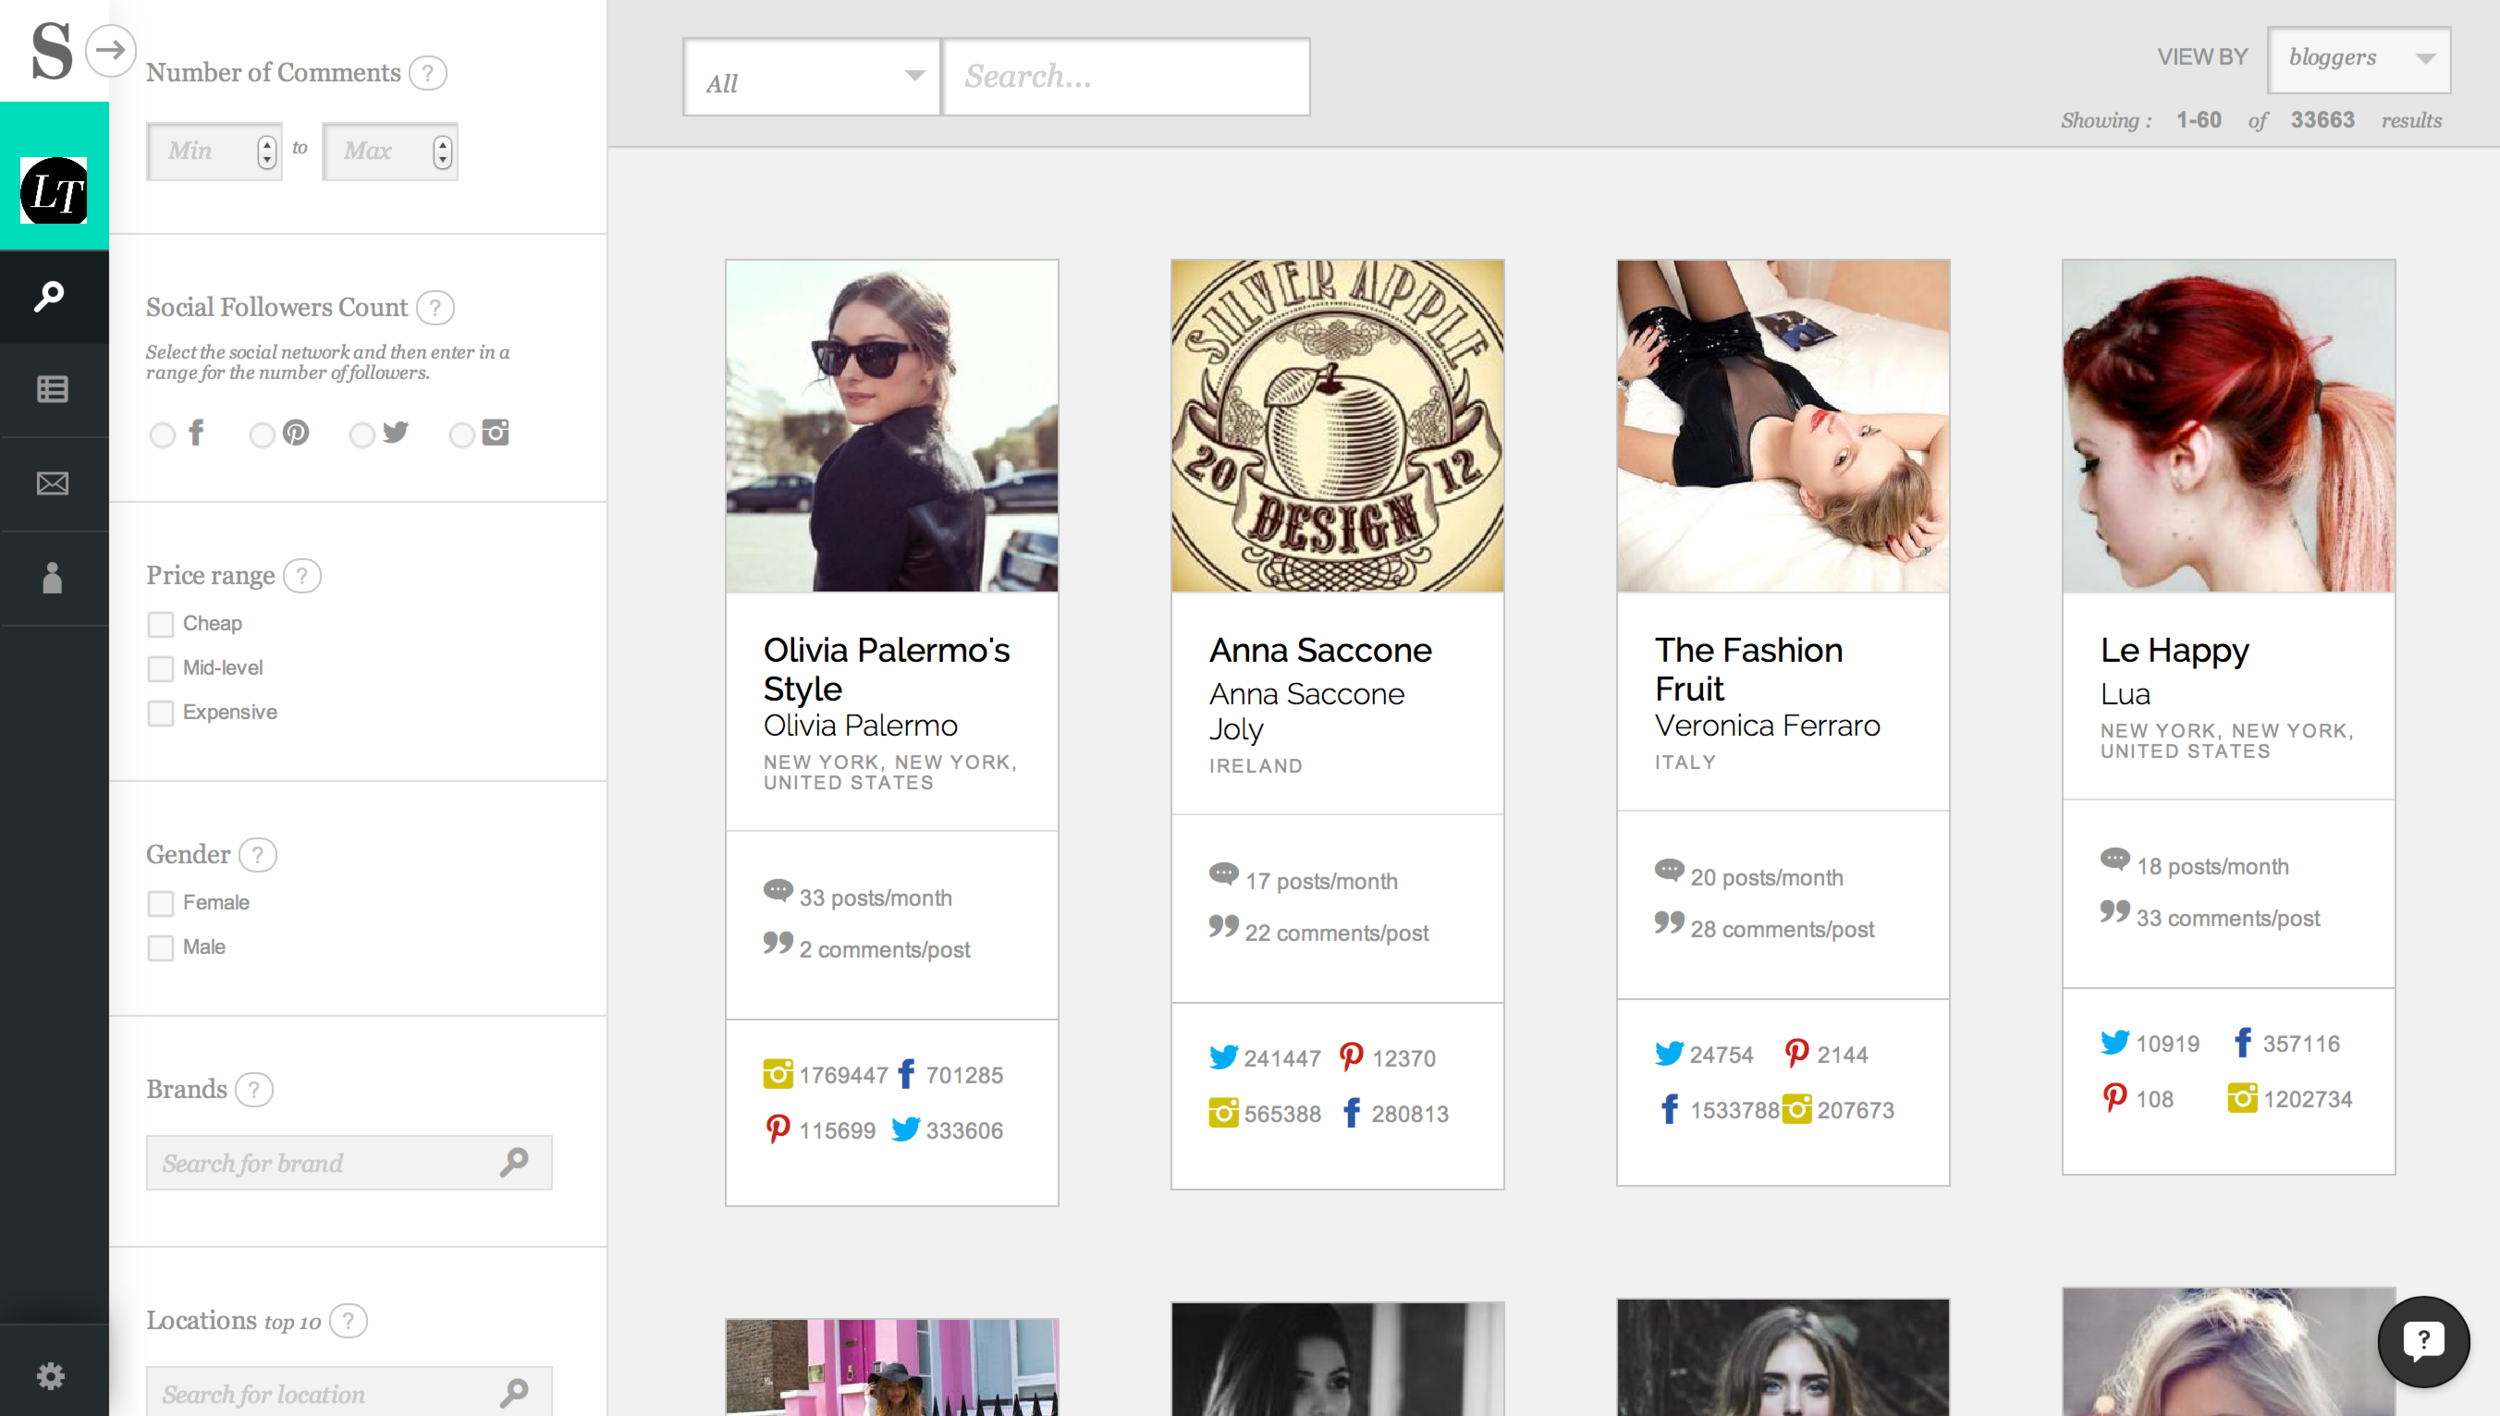Check the Cheap price checkbox

(160, 624)
